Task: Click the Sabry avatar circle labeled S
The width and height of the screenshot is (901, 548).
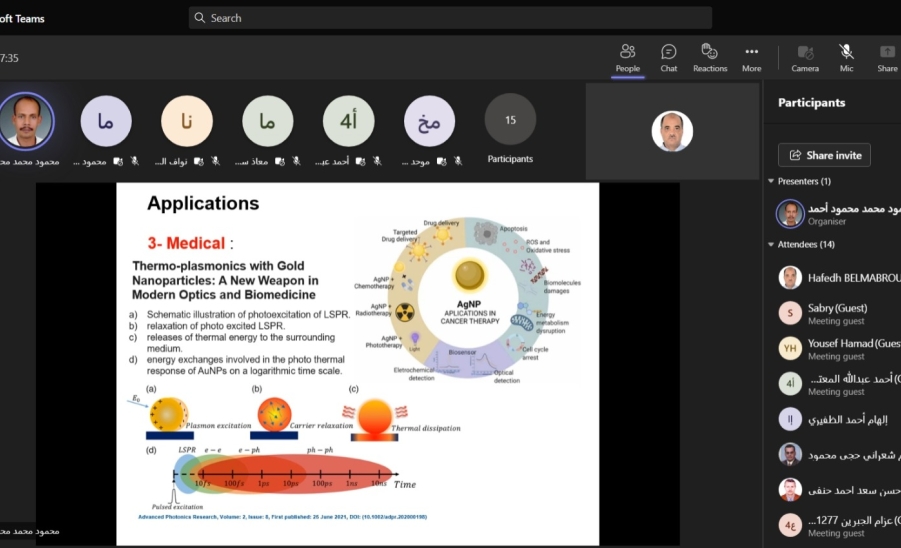Action: (x=790, y=313)
